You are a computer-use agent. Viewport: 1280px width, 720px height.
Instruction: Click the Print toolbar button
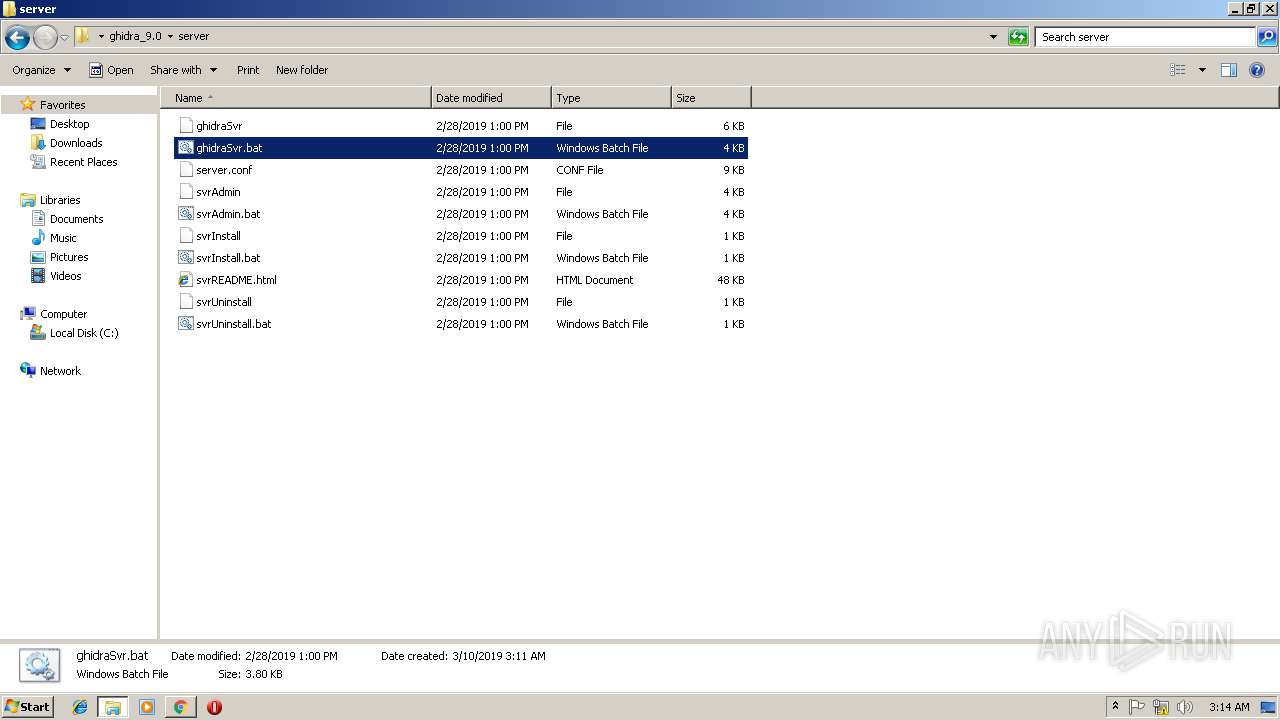click(x=248, y=70)
